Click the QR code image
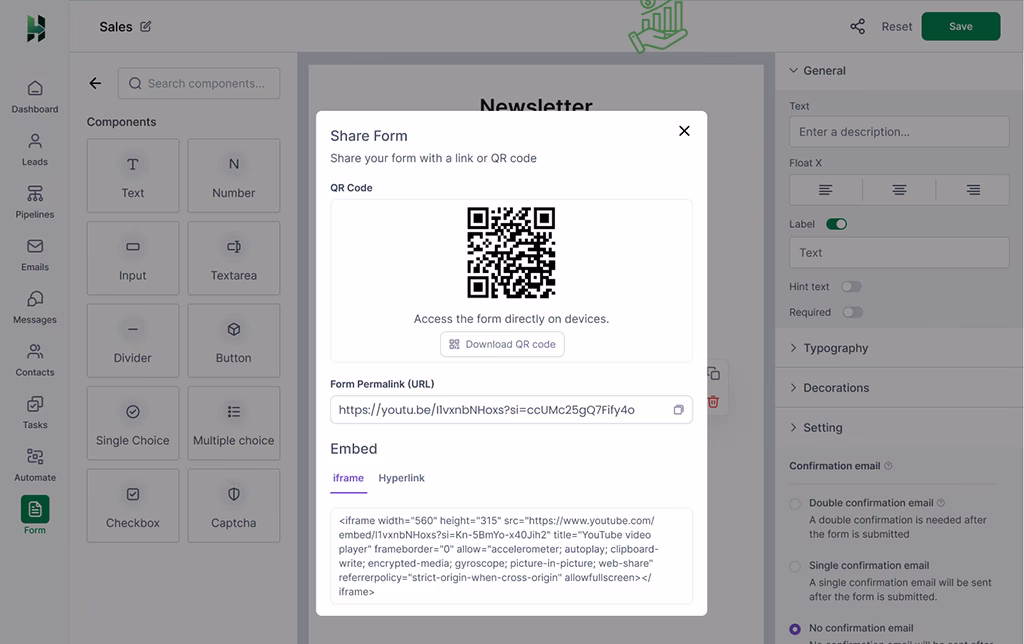Screen dimensions: 1024x644 (x=511, y=253)
